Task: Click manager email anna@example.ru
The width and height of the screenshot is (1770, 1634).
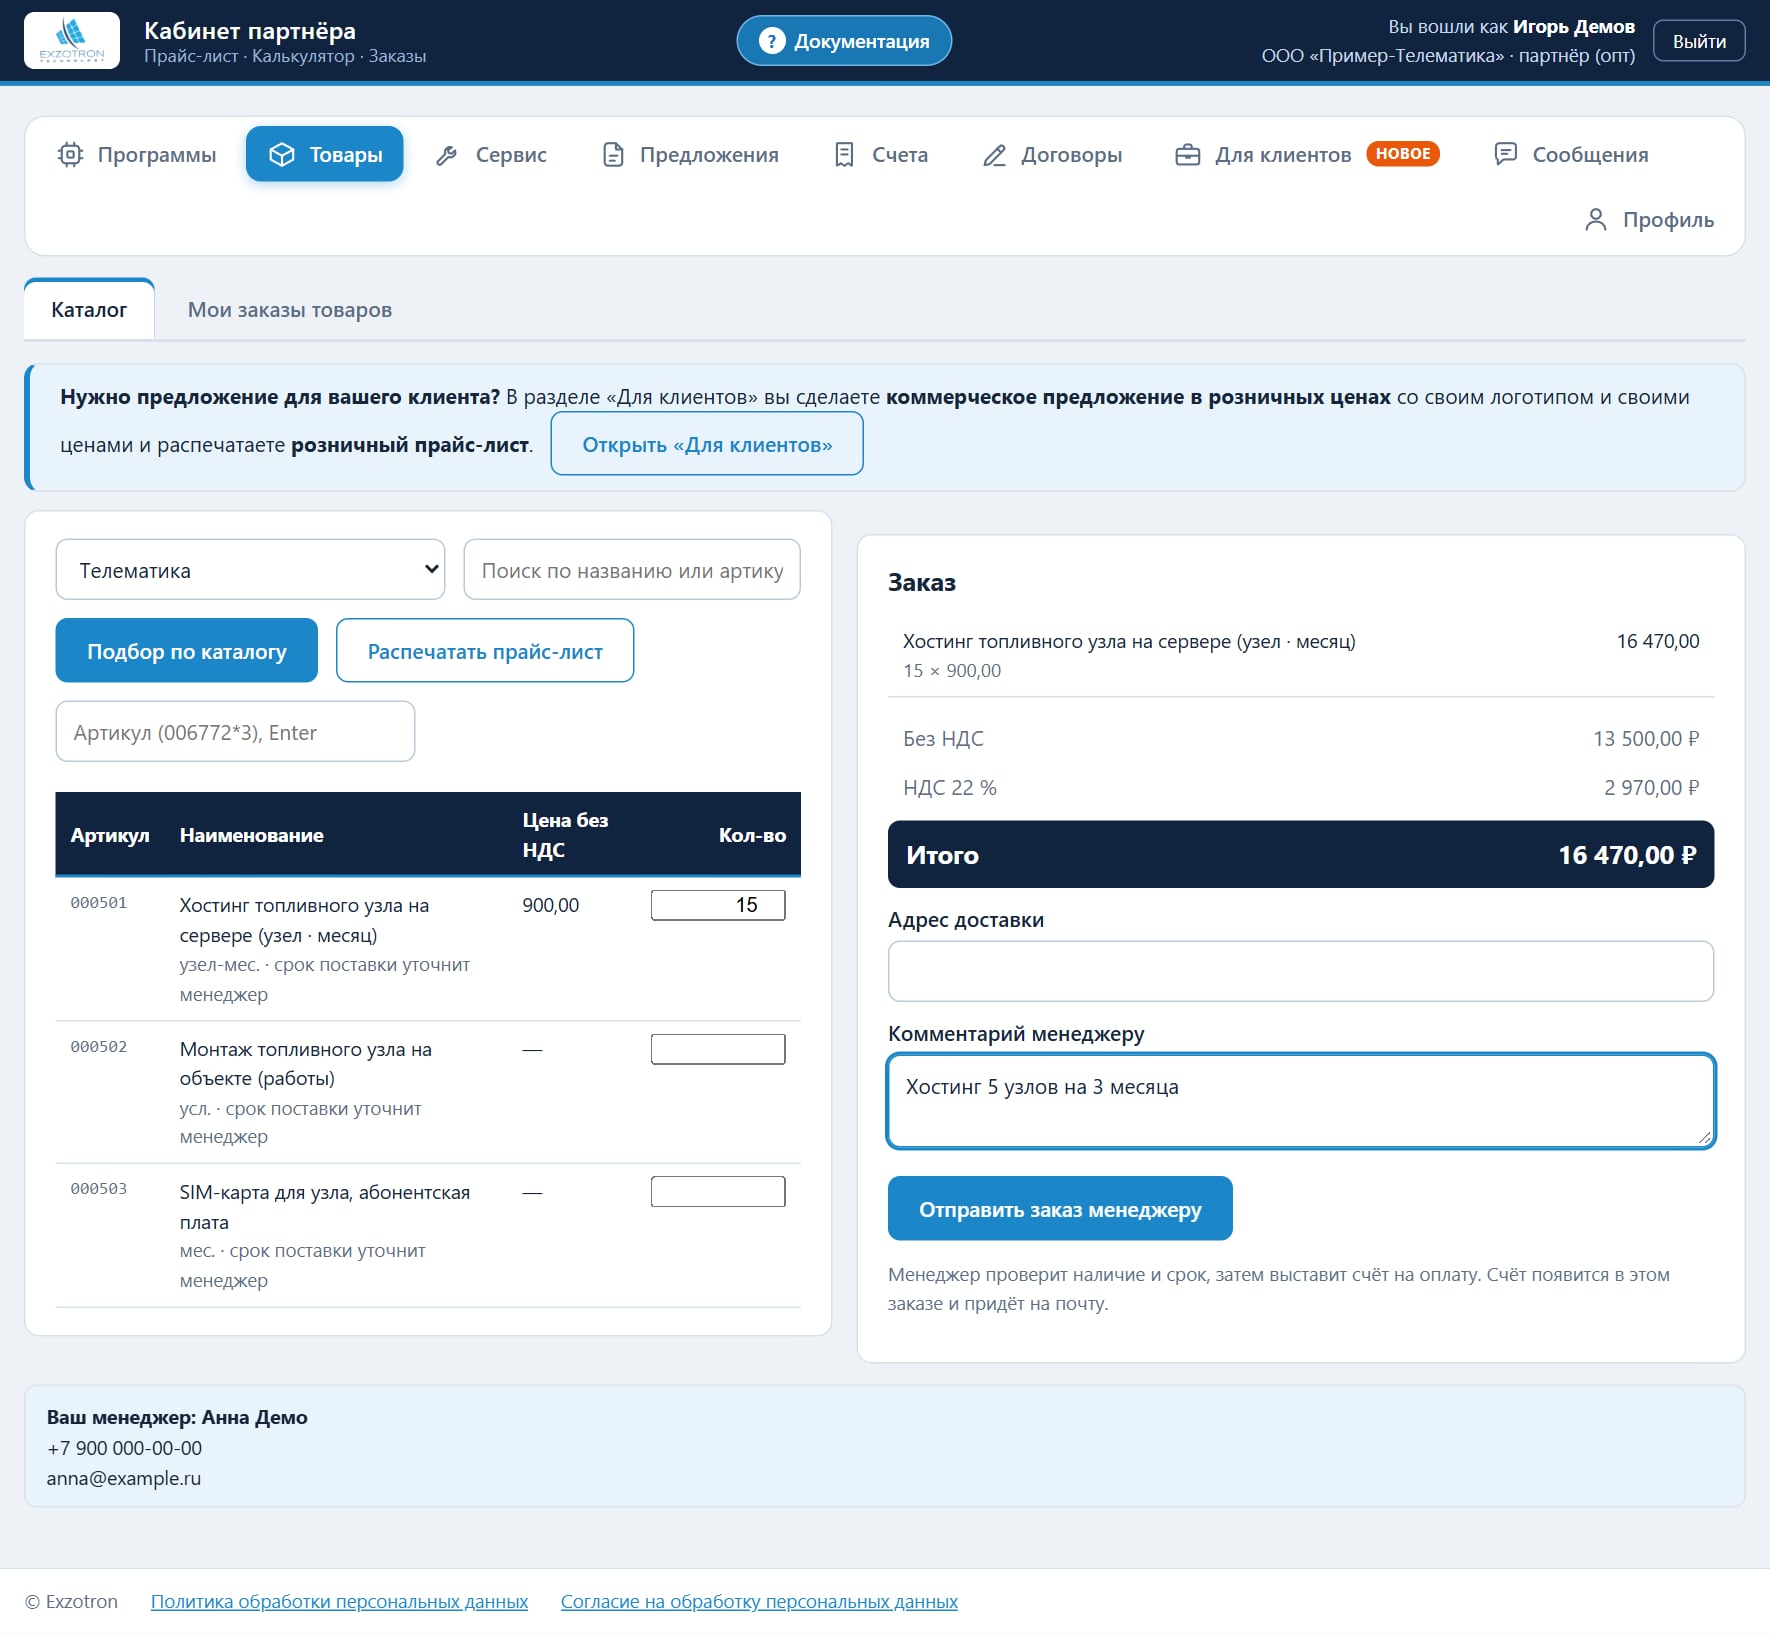Action: click(124, 1478)
